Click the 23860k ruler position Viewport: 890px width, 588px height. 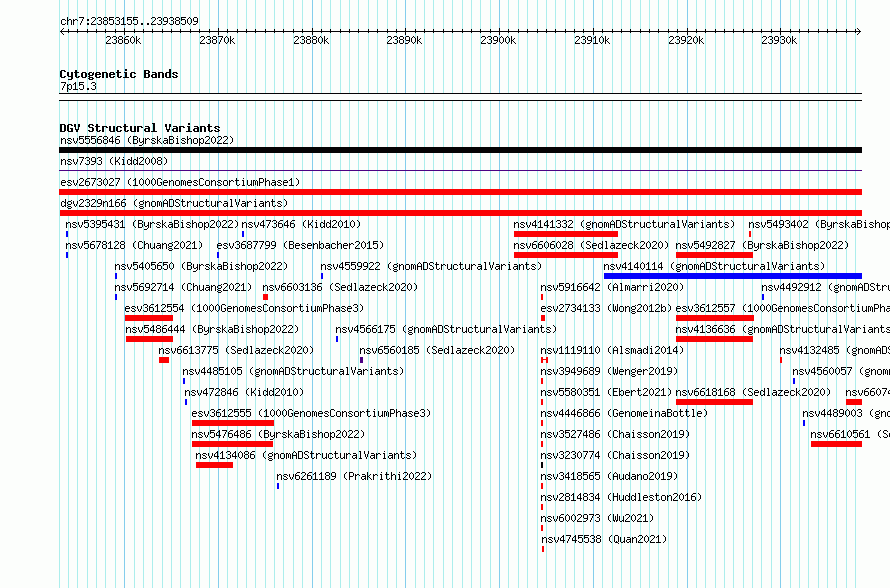pyautogui.click(x=123, y=40)
